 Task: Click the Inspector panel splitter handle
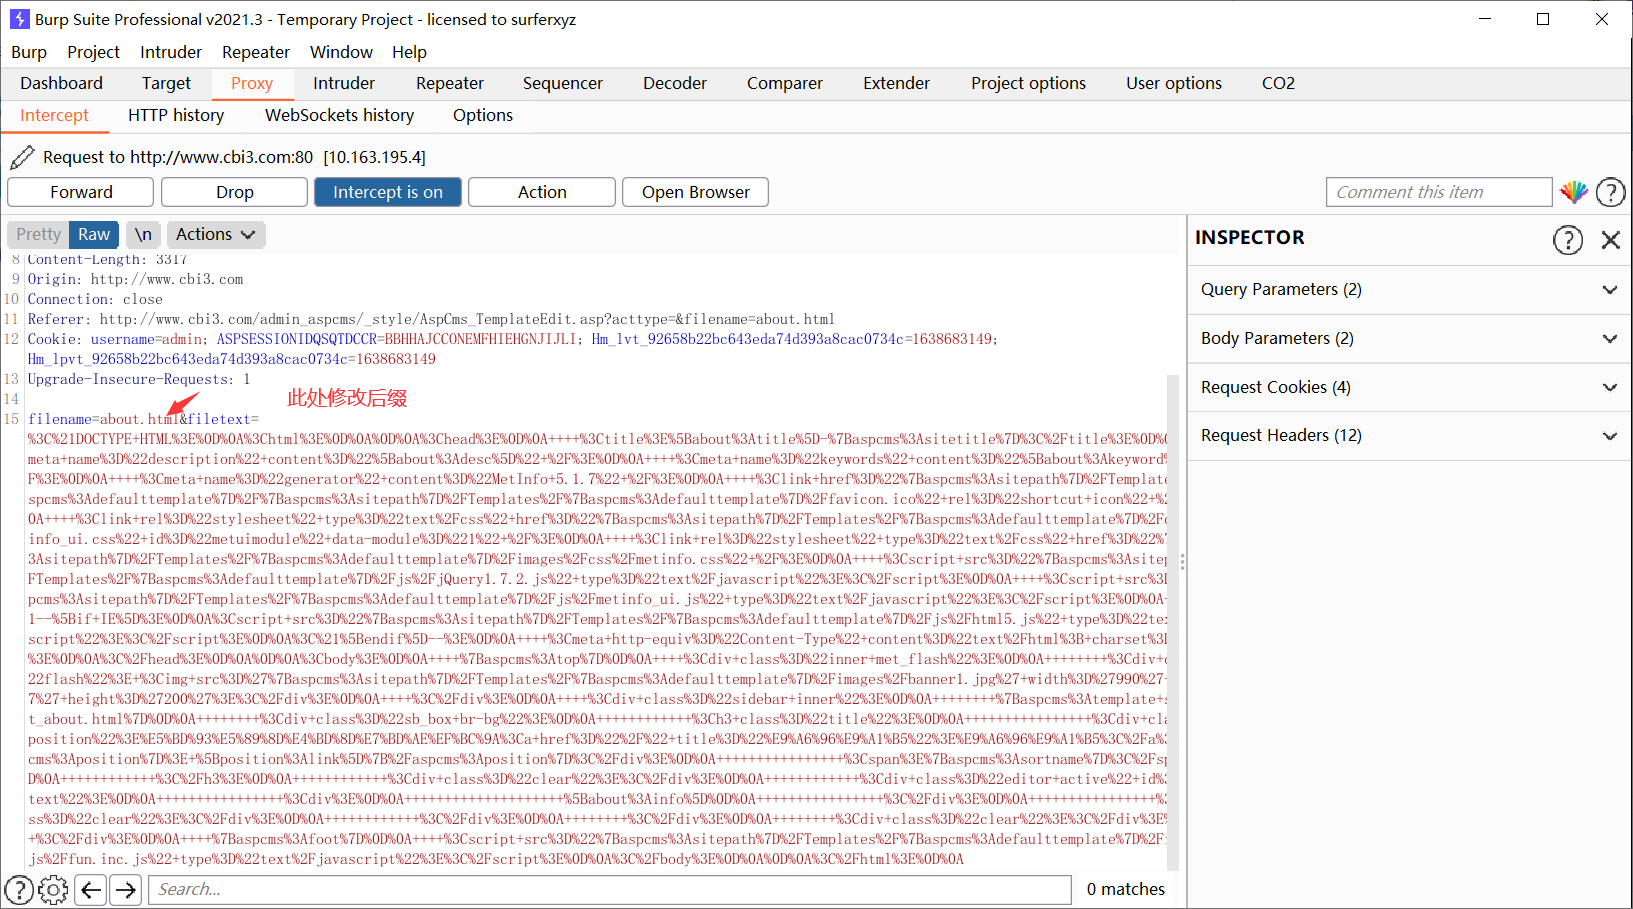pos(1183,562)
